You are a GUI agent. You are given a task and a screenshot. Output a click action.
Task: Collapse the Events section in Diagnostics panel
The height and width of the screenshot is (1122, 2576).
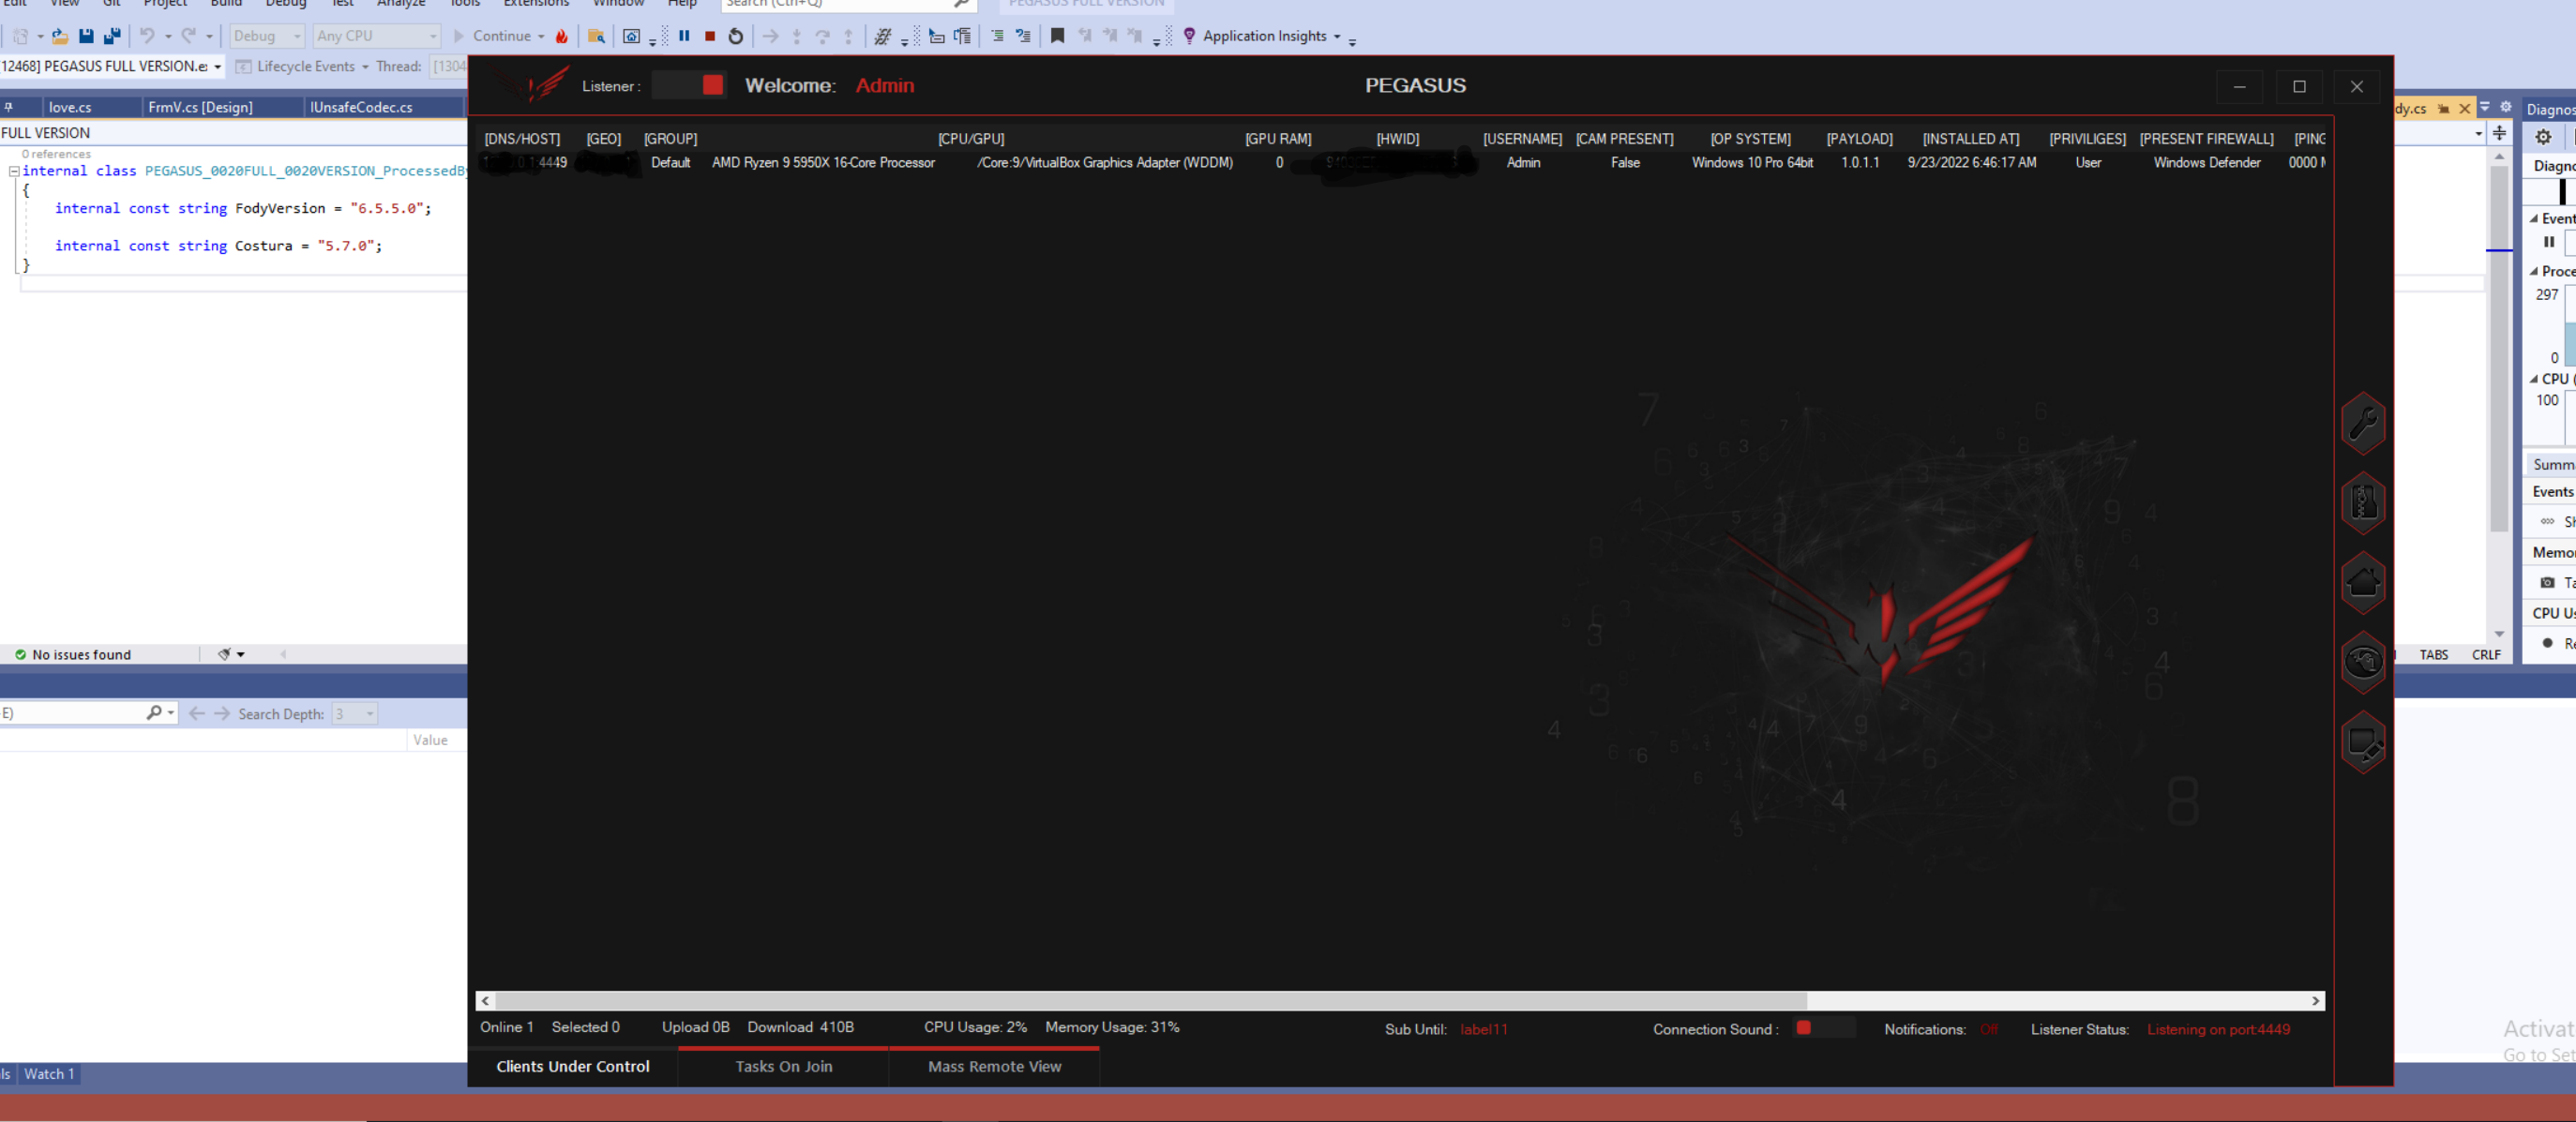(2534, 218)
